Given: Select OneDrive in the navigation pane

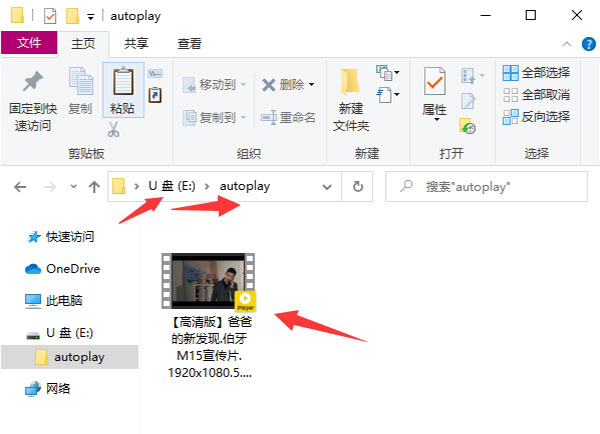Looking at the screenshot, I should (62, 269).
